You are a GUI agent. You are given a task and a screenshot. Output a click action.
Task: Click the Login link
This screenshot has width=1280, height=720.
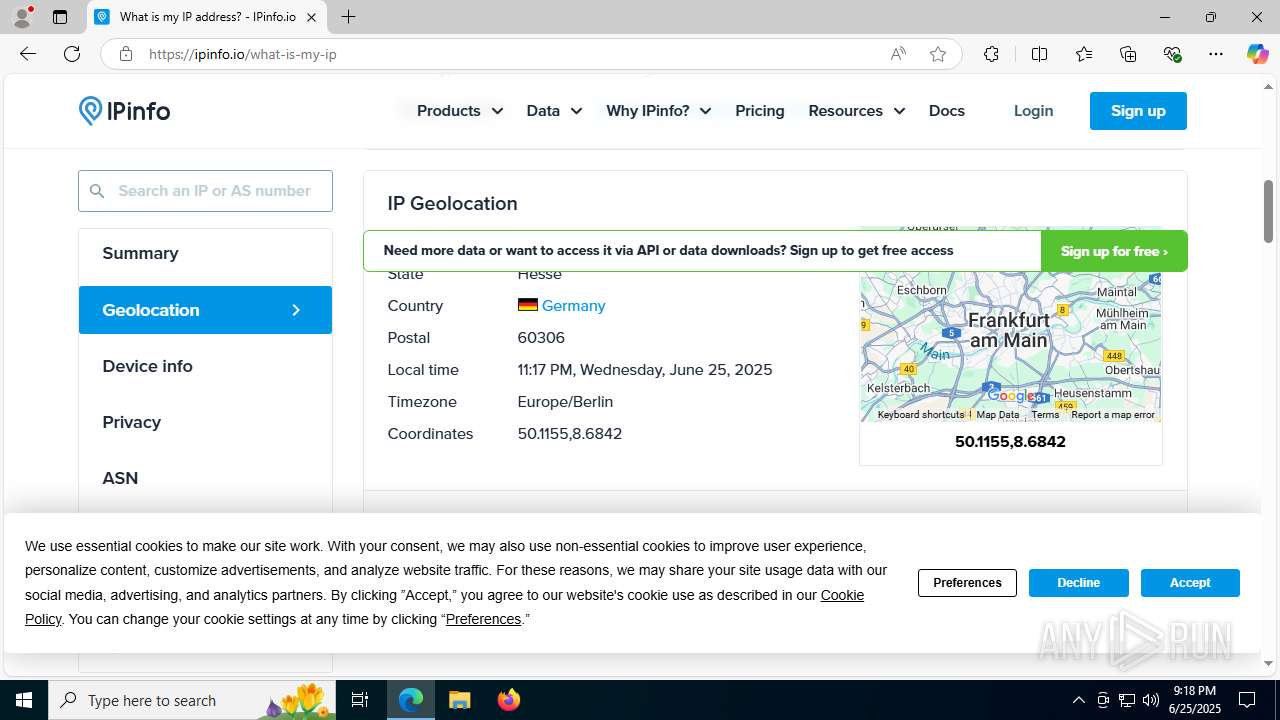point(1033,111)
